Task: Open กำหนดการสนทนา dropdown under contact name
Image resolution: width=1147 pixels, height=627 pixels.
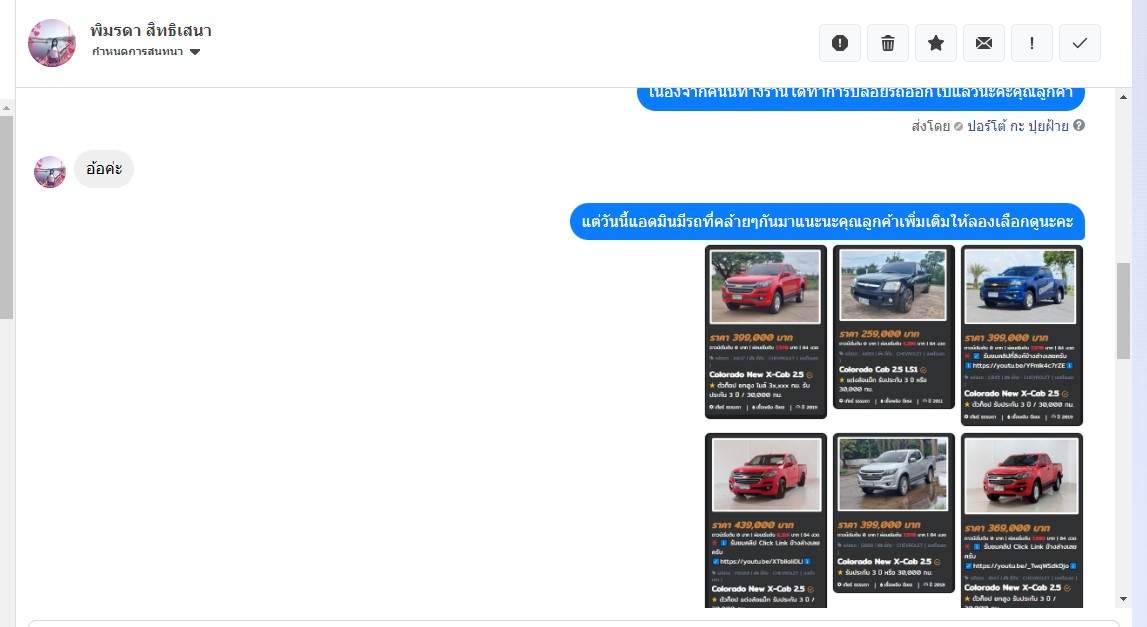Action: [146, 52]
